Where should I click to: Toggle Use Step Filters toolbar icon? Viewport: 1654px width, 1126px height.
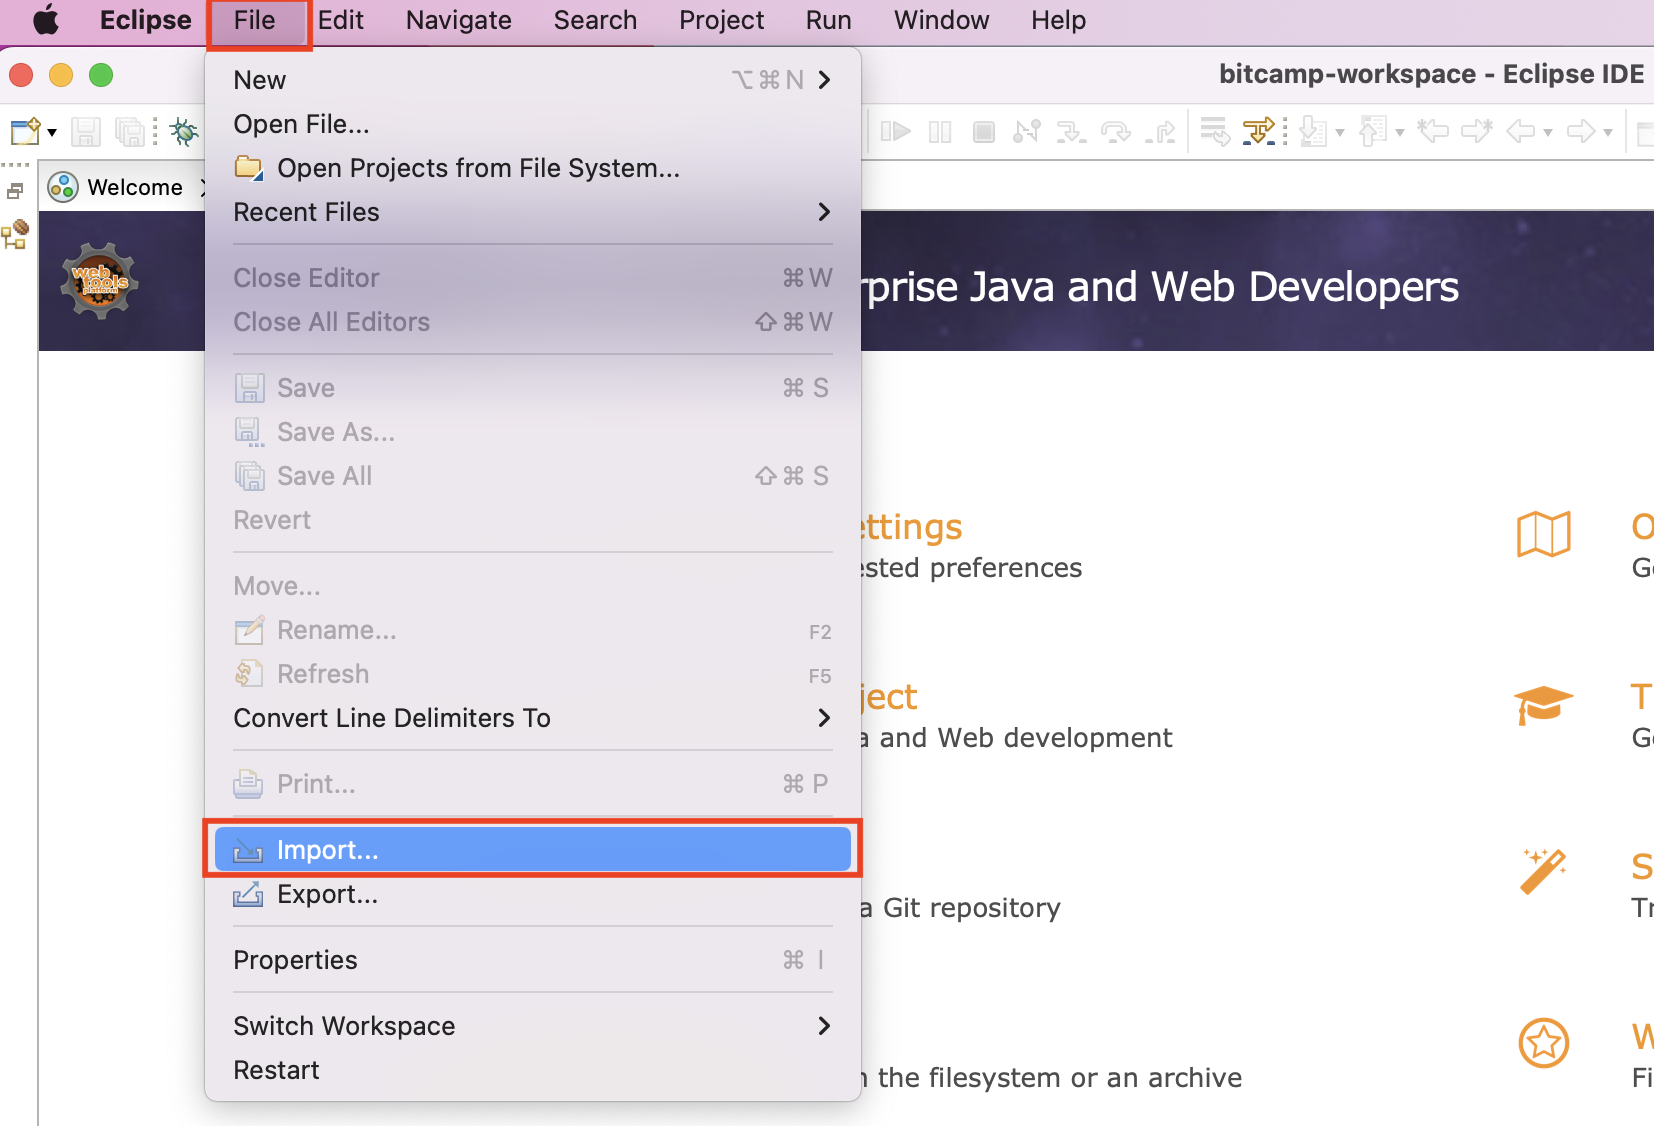(x=1259, y=131)
